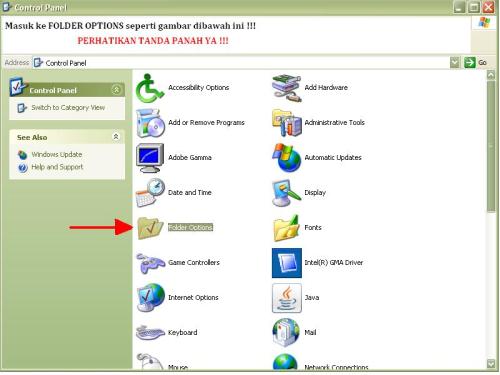Image resolution: width=500 pixels, height=375 pixels.
Task: Open the Automatic Updates globe icon
Action: click(287, 158)
